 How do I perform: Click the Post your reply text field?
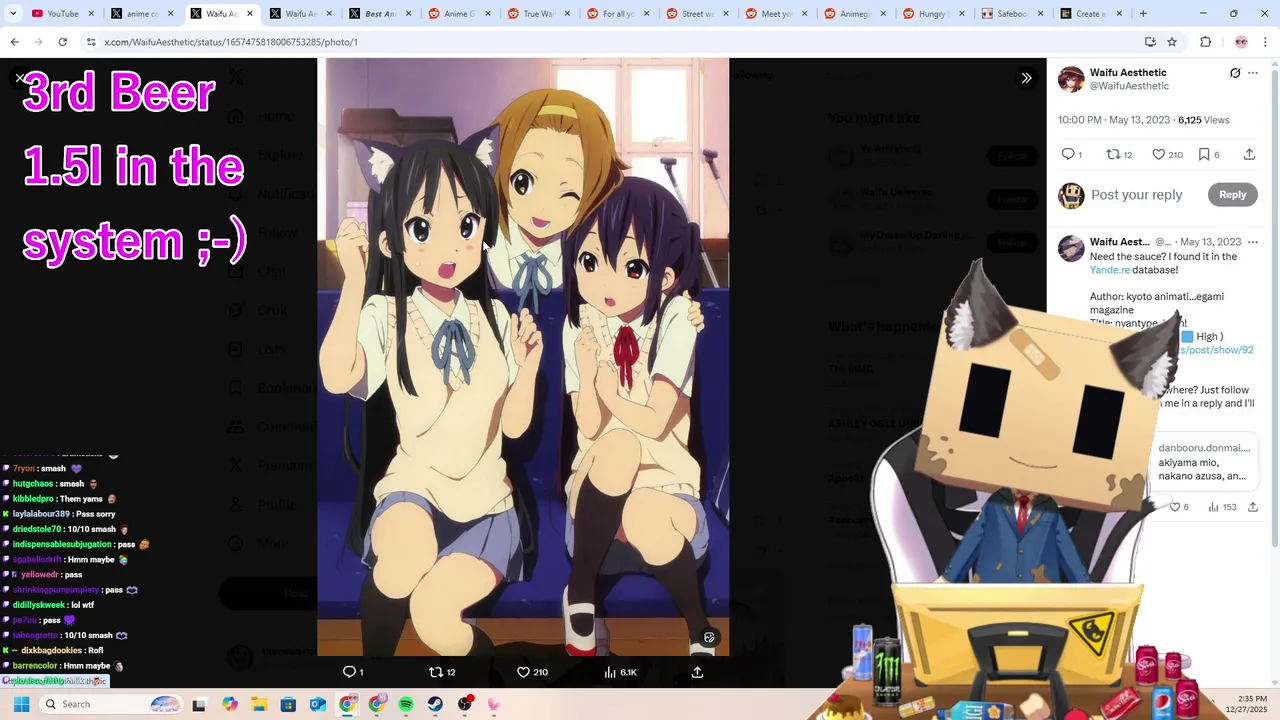click(1136, 195)
